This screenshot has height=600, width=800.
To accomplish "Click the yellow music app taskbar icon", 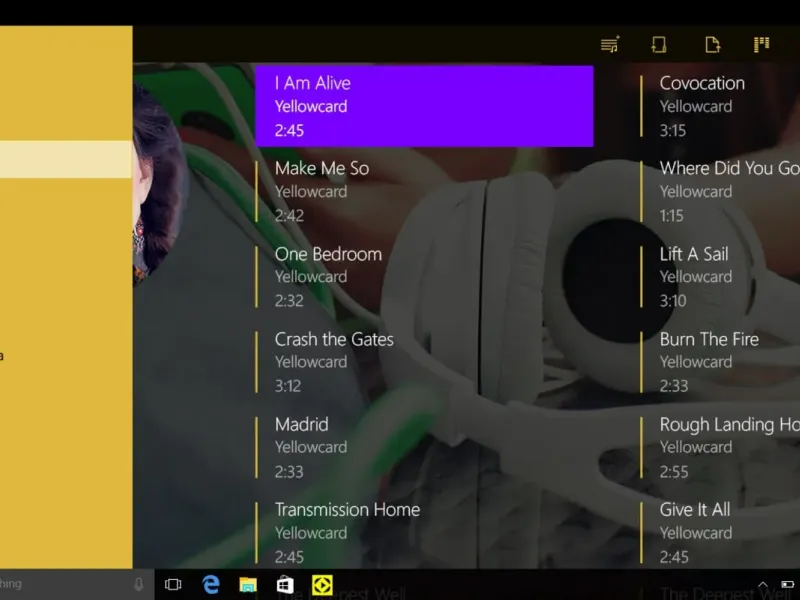I will point(322,585).
